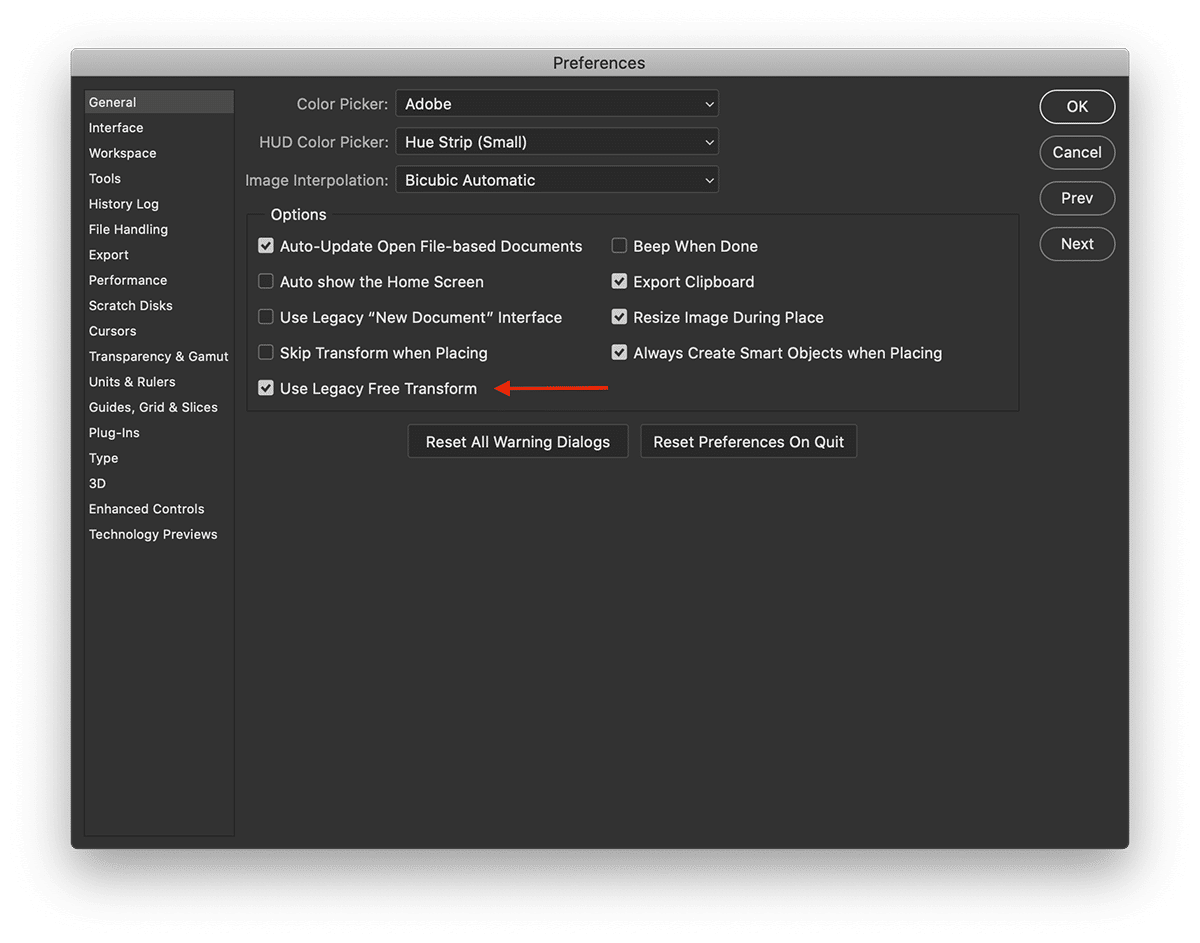
Task: Enable Use Legacy "New Document" Interface
Action: pyautogui.click(x=266, y=317)
